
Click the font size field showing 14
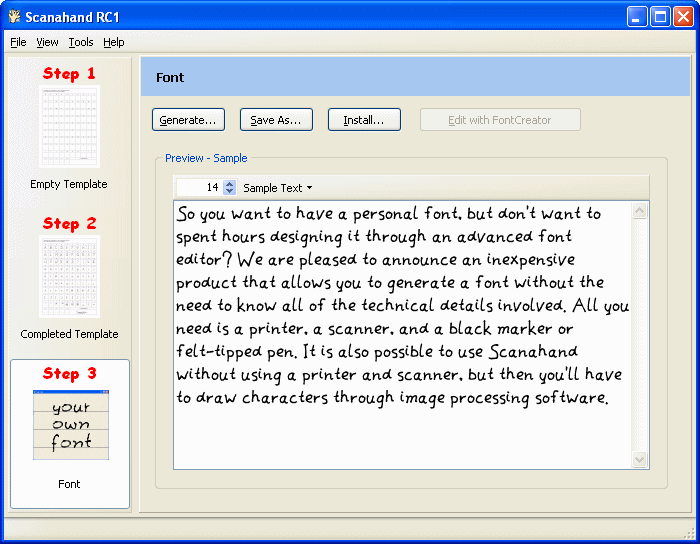tap(200, 188)
